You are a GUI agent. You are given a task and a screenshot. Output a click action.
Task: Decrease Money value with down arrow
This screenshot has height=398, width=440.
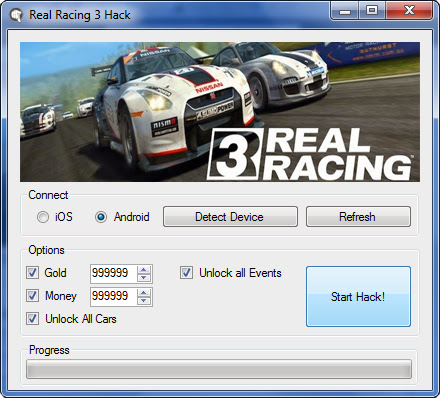coord(144,300)
